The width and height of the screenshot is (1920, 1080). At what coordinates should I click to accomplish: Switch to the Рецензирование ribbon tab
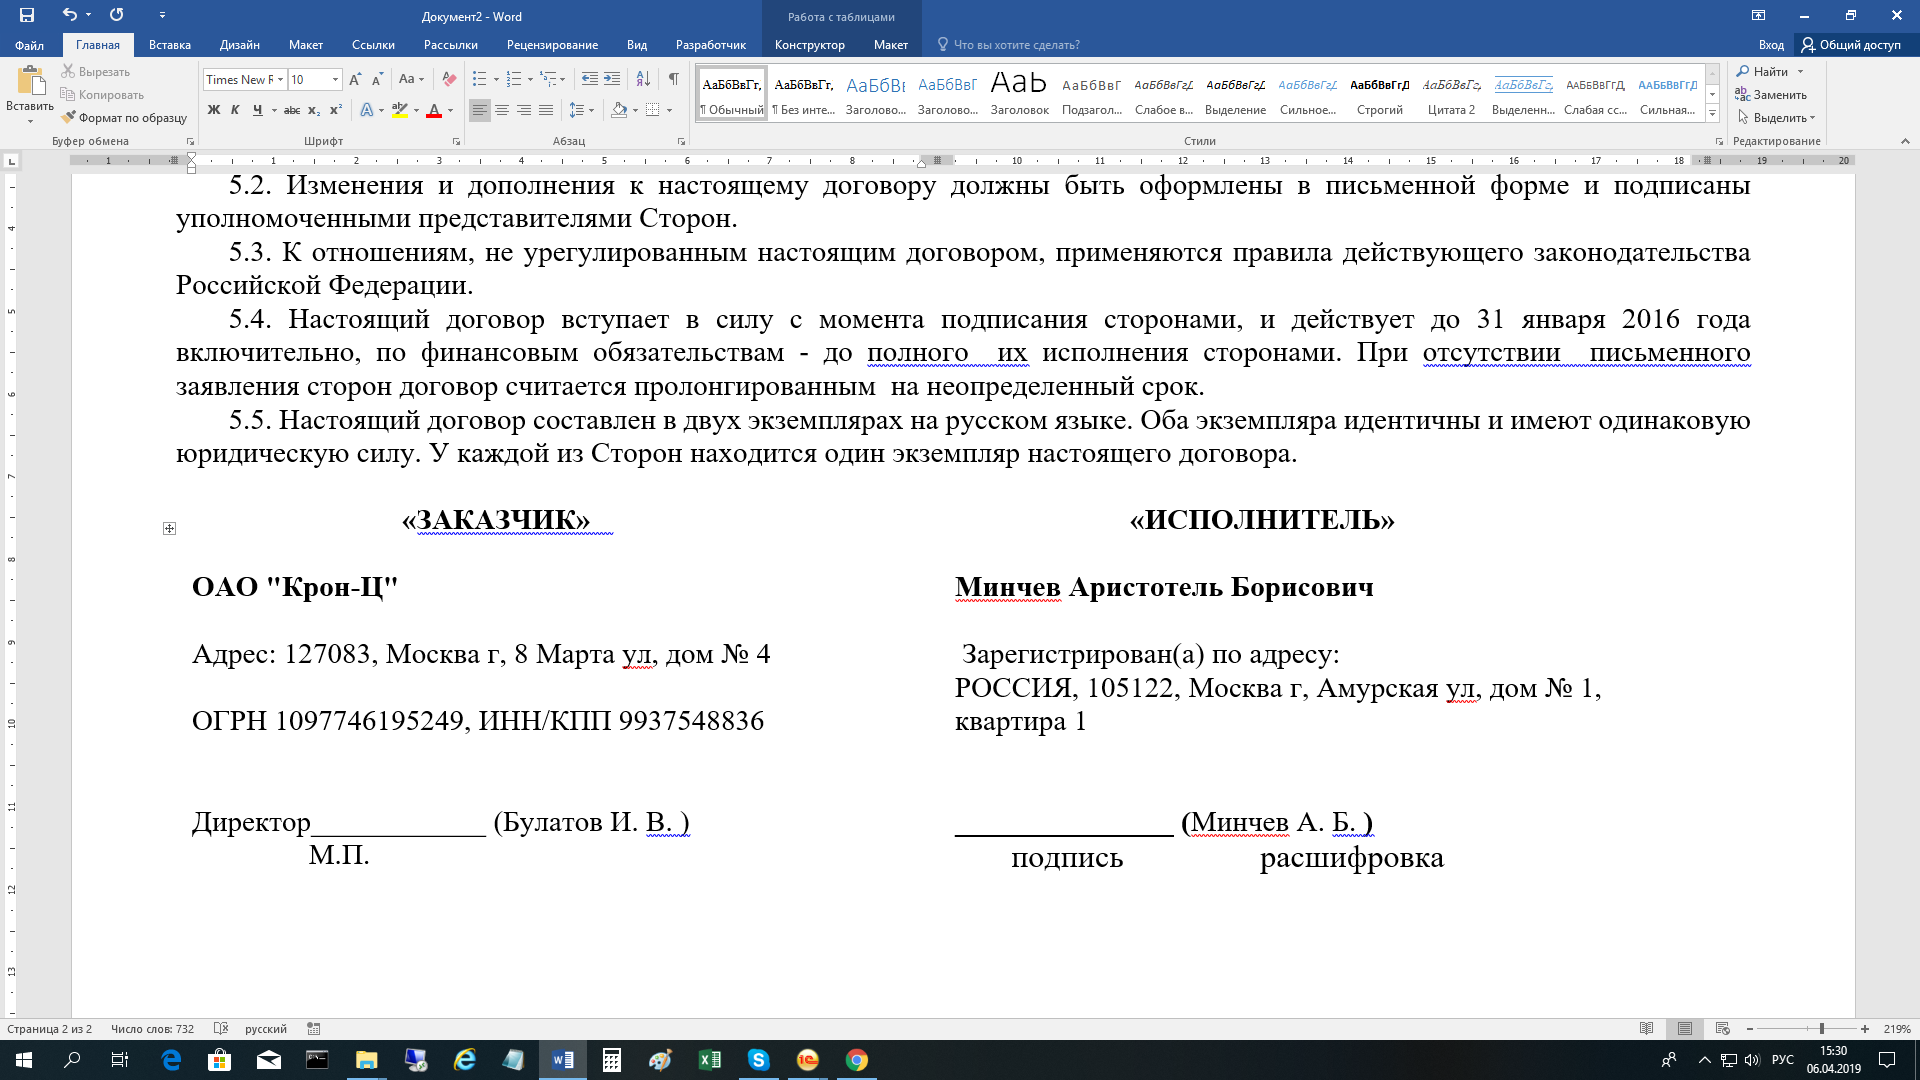[552, 45]
